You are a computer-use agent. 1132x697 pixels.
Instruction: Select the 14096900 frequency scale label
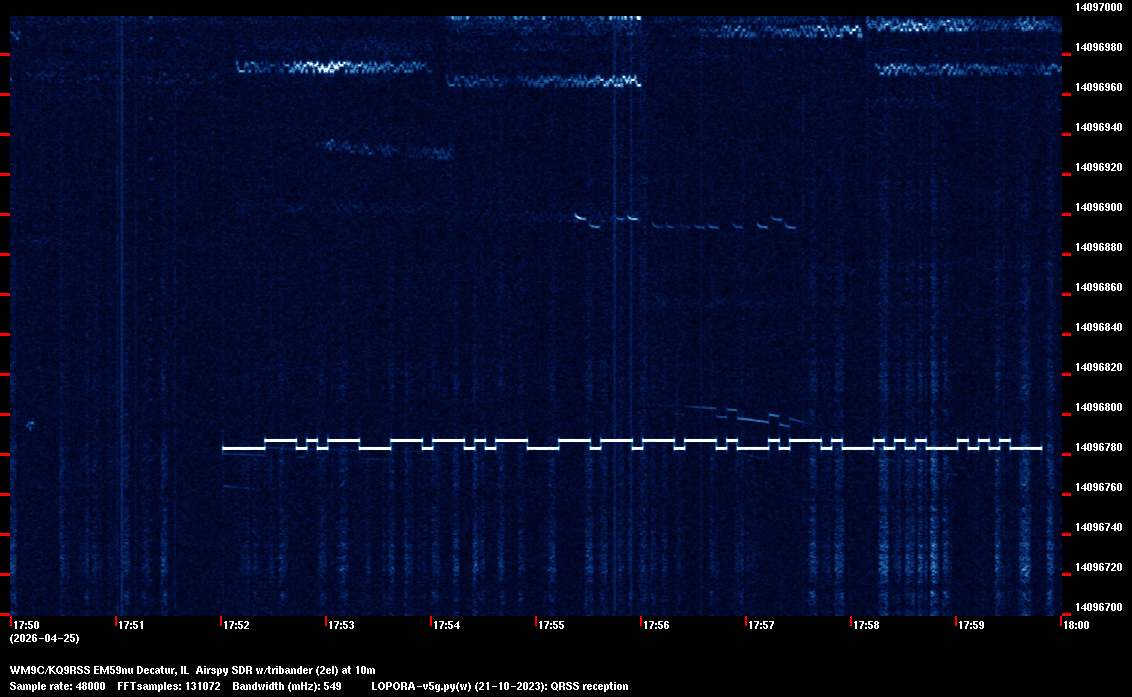1098,207
